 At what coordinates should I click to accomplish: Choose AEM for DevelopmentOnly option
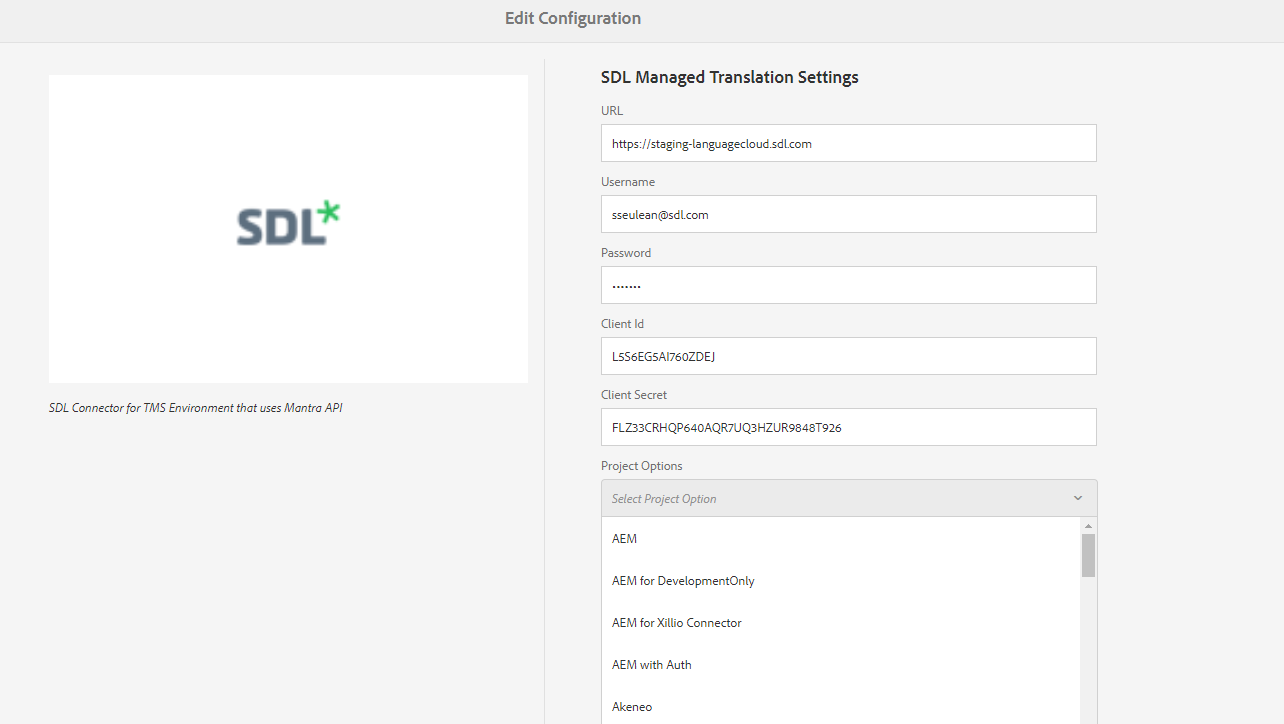[x=840, y=581]
